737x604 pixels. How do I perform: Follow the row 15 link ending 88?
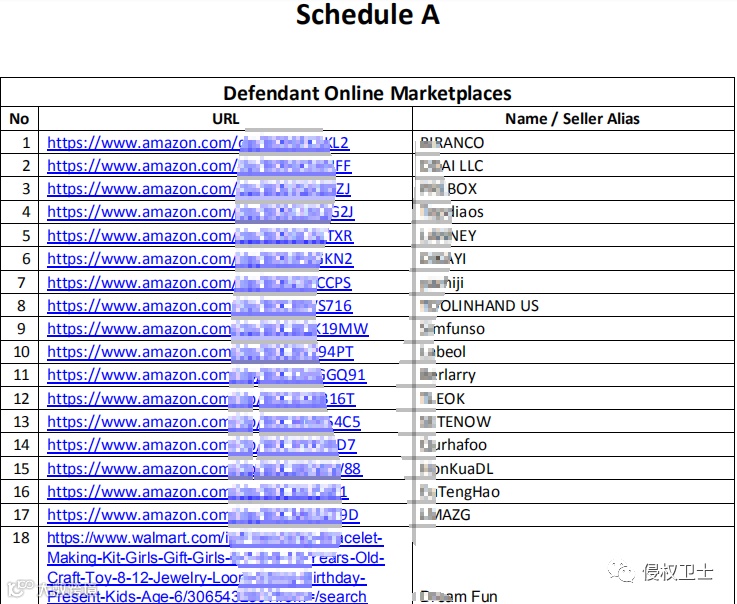point(204,469)
